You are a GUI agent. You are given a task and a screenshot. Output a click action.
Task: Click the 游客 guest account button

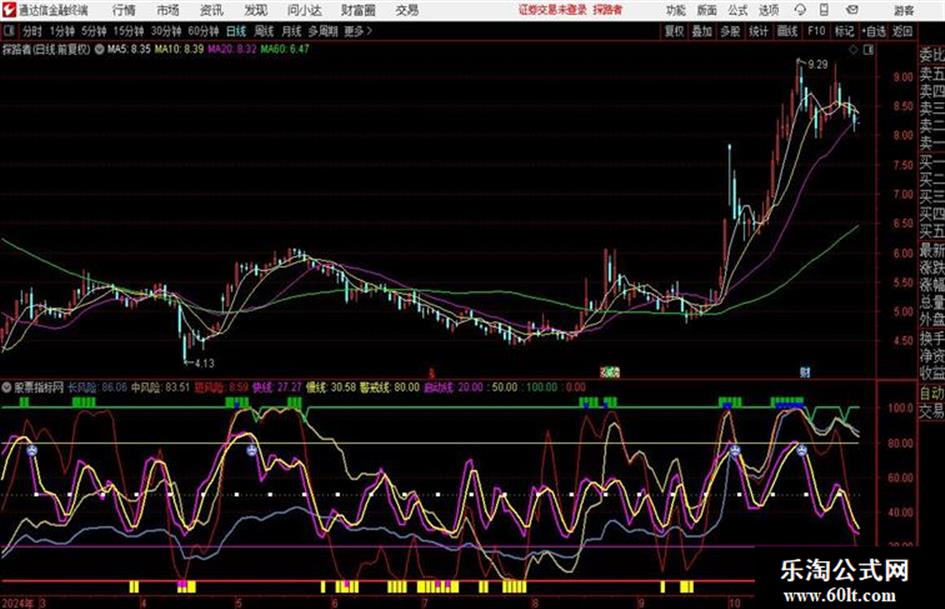pos(903,10)
